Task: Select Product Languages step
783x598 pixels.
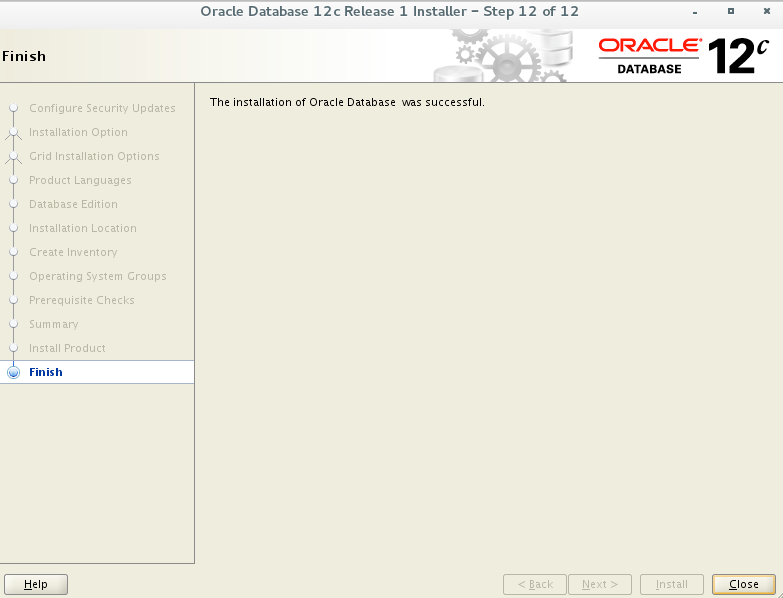Action: pos(80,180)
